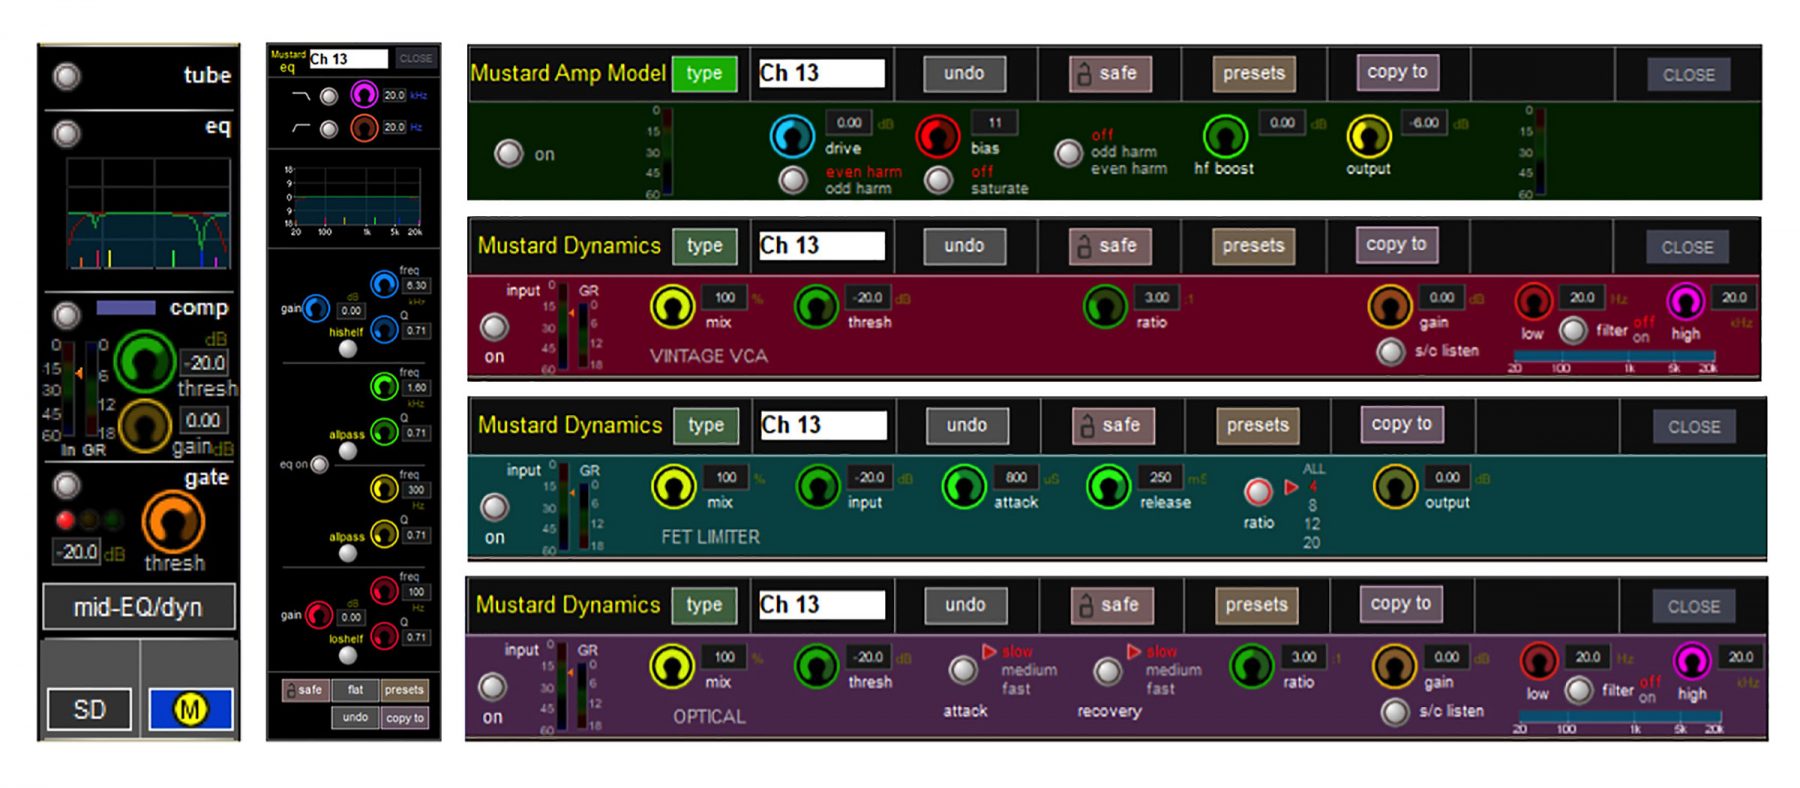Open presets in FET LIMITER panel
This screenshot has height=788, width=1800.
coord(1257,425)
